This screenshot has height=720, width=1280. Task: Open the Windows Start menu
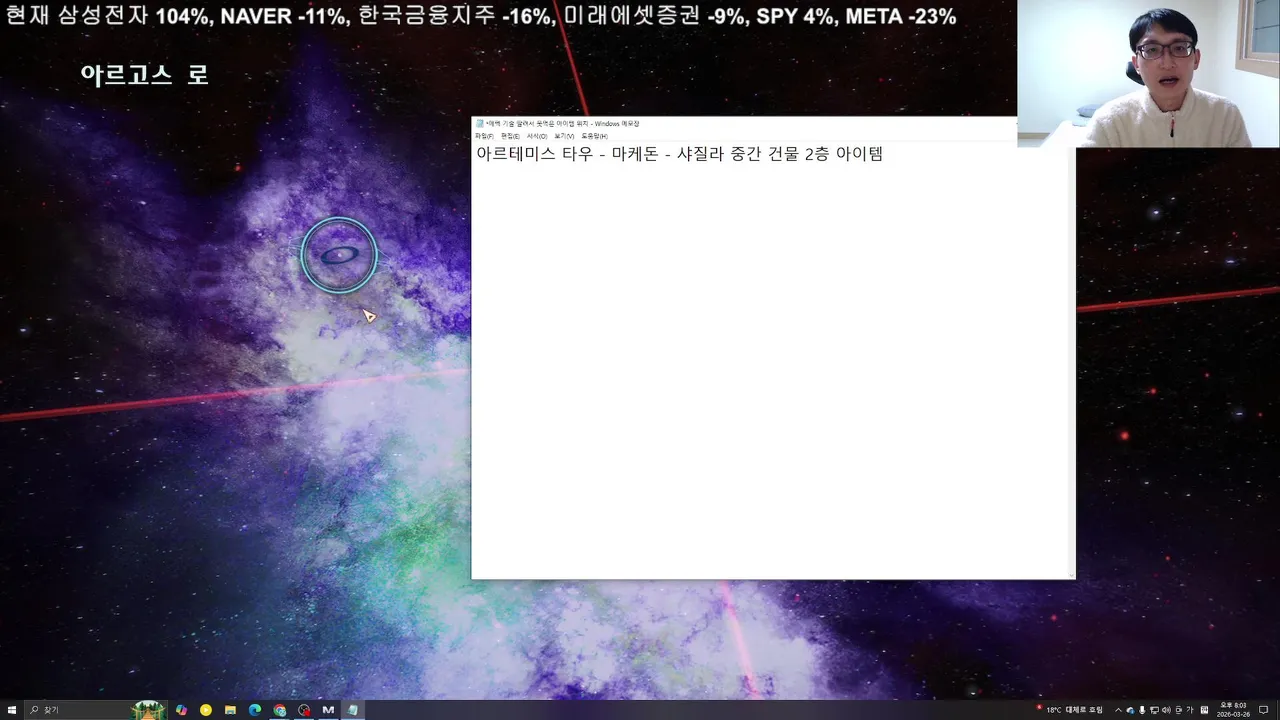[x=12, y=710]
